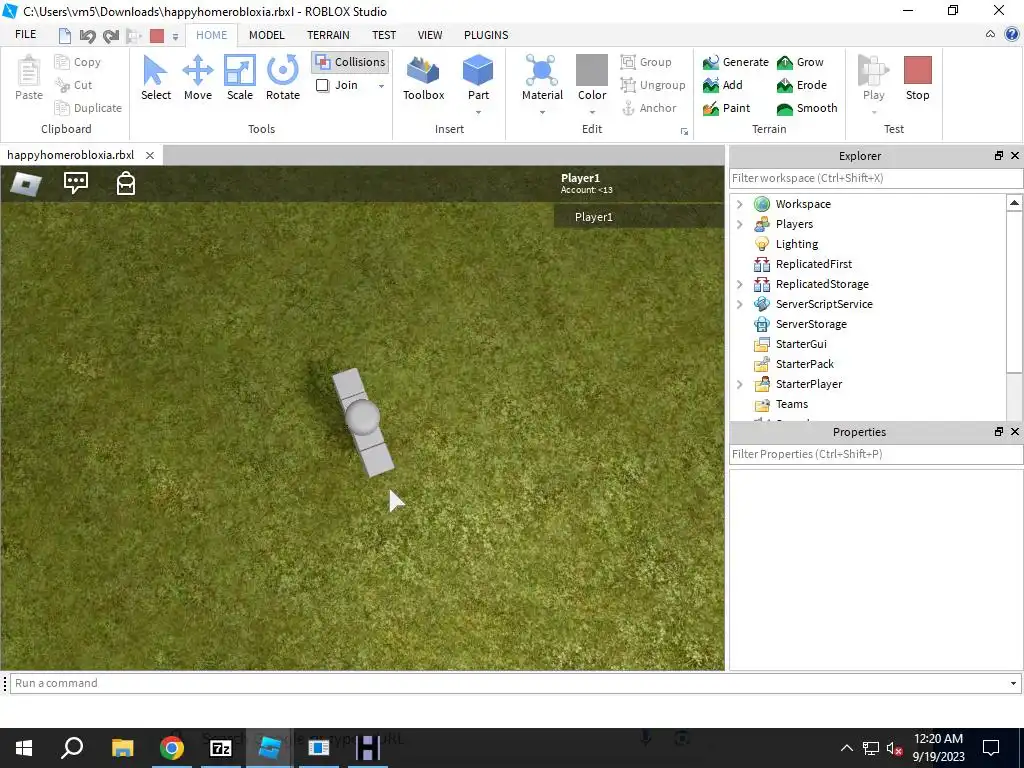This screenshot has width=1024, height=768.
Task: Open the FILE menu
Action: tap(25, 35)
